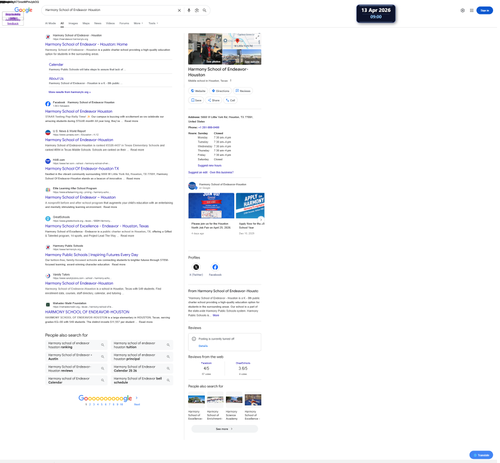Expand 'See more' under People also search for

[224, 429]
